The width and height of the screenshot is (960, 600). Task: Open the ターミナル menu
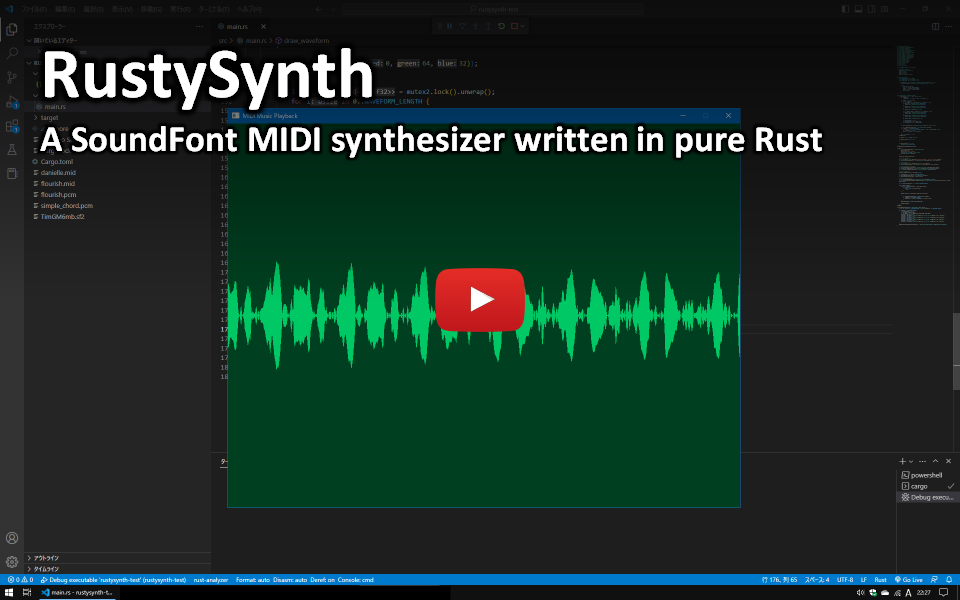[x=214, y=9]
